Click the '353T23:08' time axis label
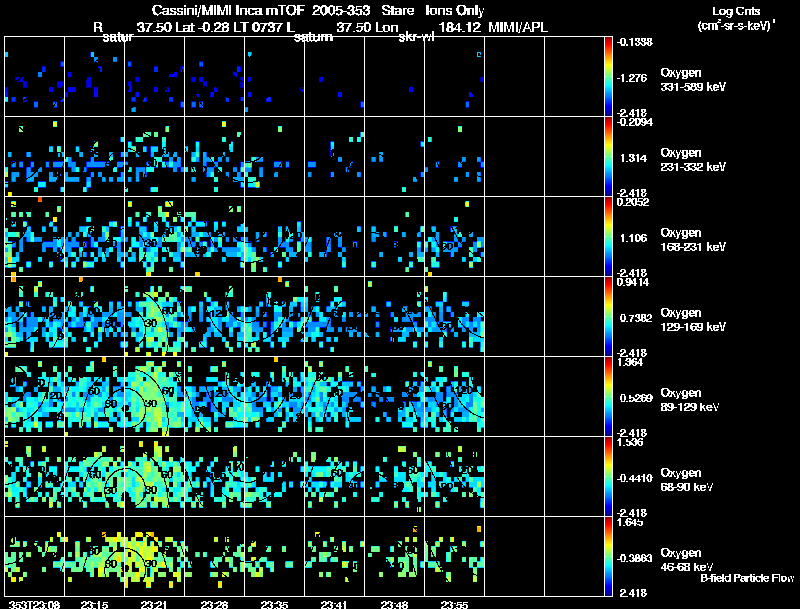The height and width of the screenshot is (609, 800). [x=34, y=604]
